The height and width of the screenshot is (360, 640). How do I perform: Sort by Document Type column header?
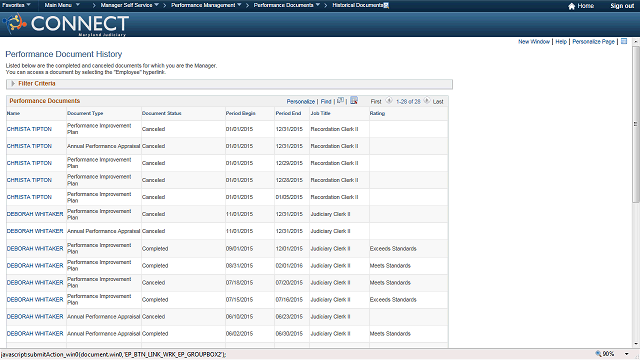[x=85, y=113]
